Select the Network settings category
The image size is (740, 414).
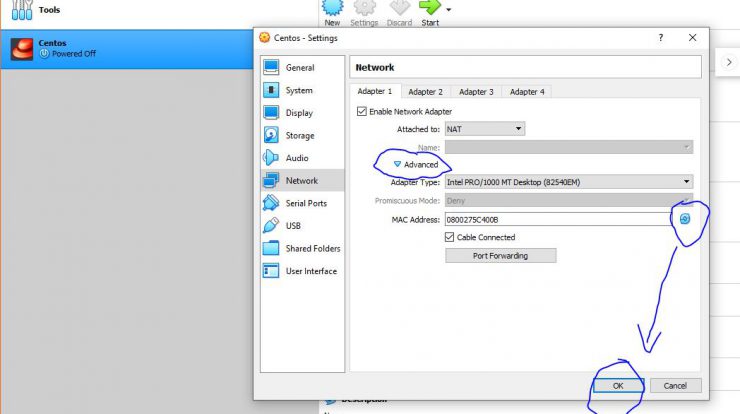[x=302, y=180]
